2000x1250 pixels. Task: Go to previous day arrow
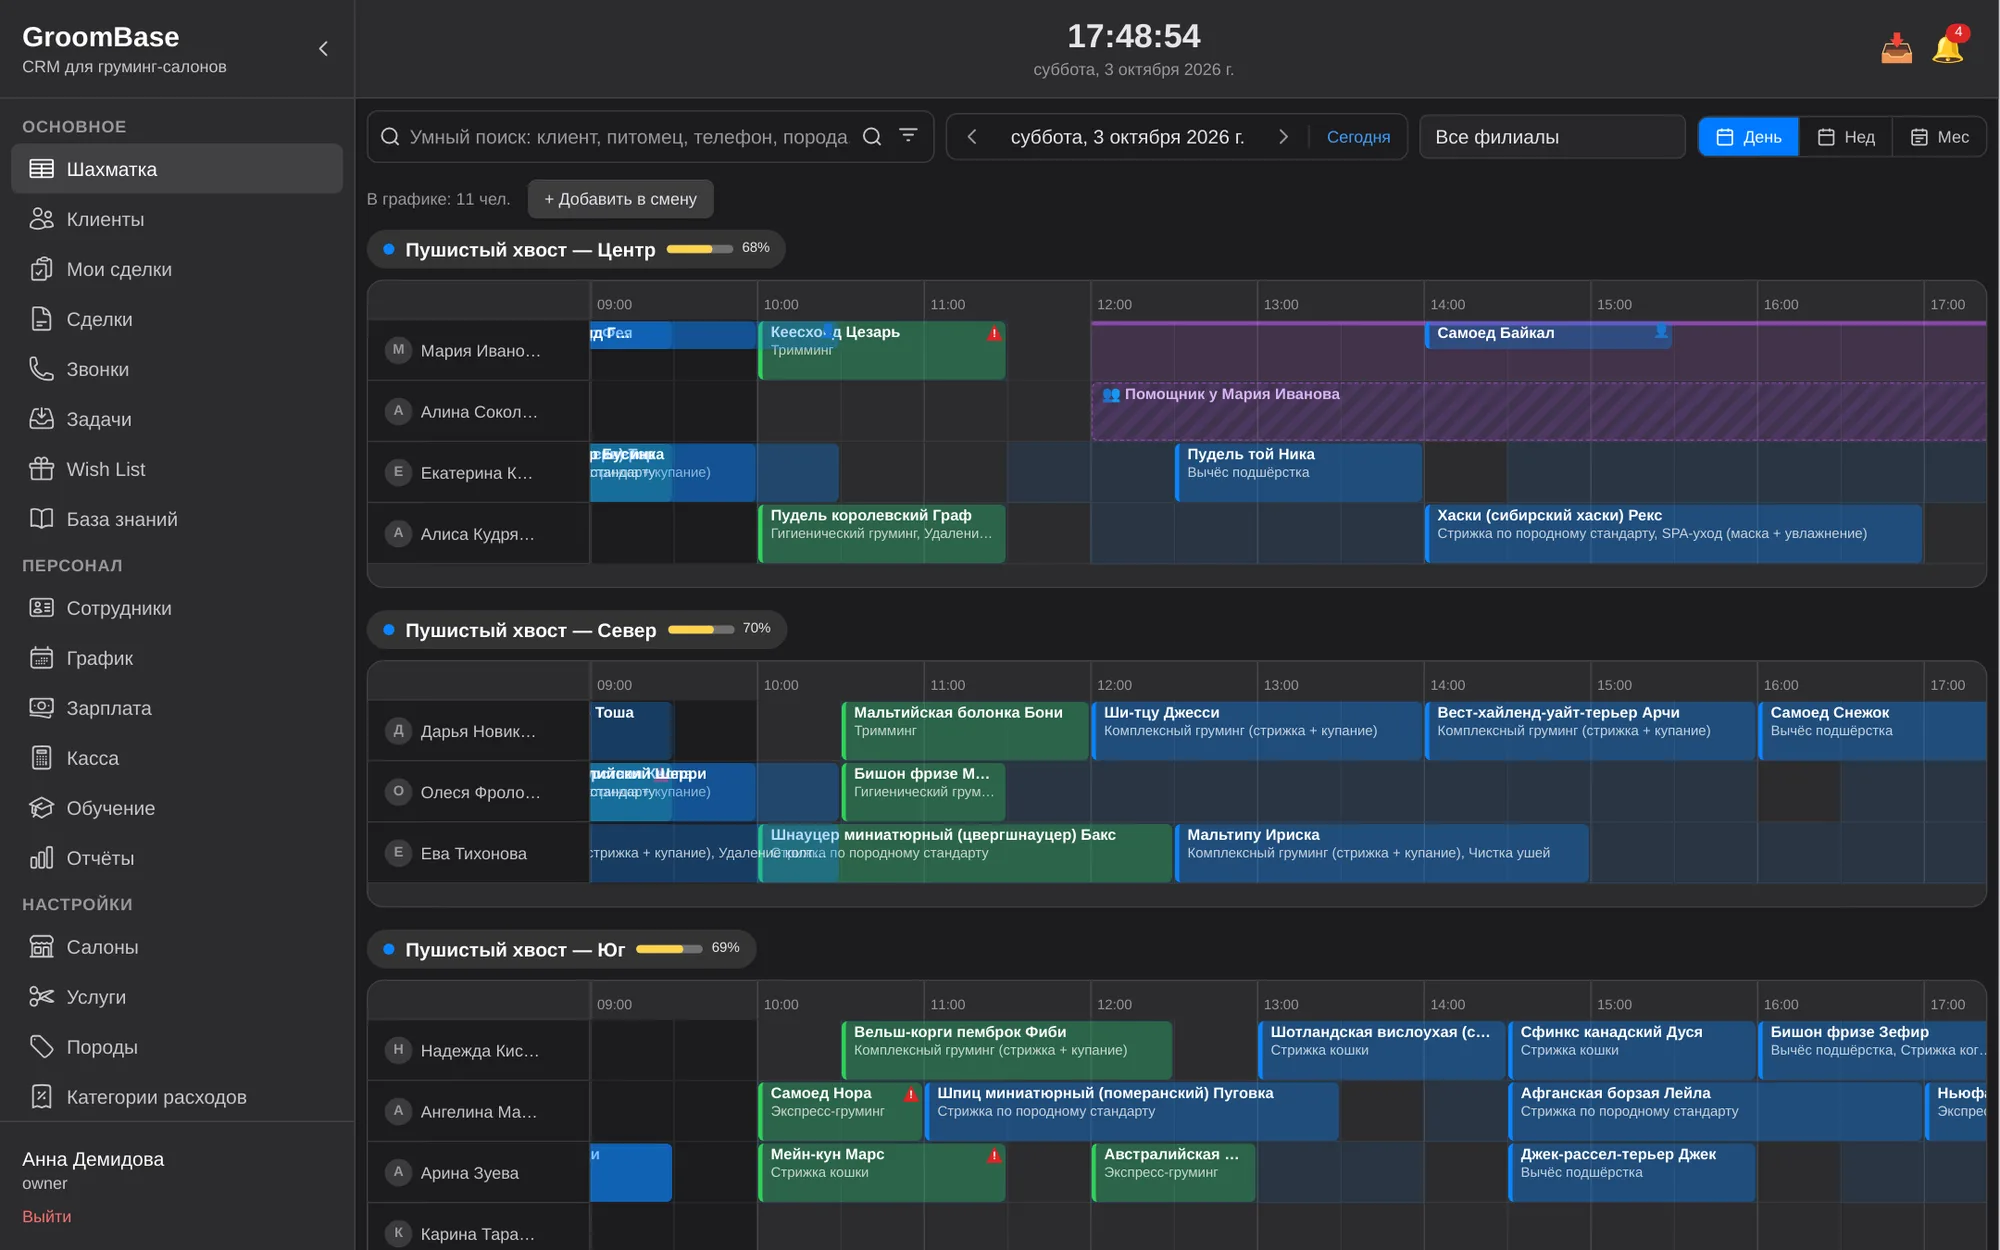click(972, 137)
